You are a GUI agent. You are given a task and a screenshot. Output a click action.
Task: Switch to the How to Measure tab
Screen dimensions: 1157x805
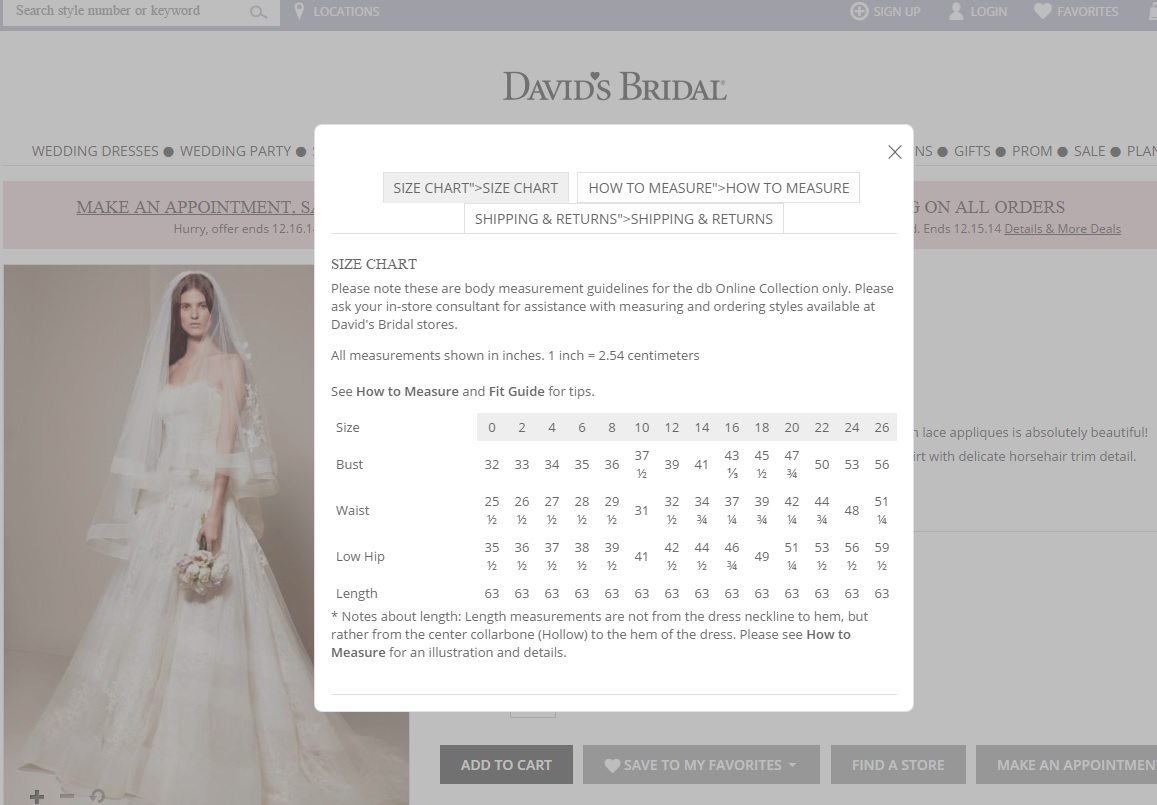(718, 188)
